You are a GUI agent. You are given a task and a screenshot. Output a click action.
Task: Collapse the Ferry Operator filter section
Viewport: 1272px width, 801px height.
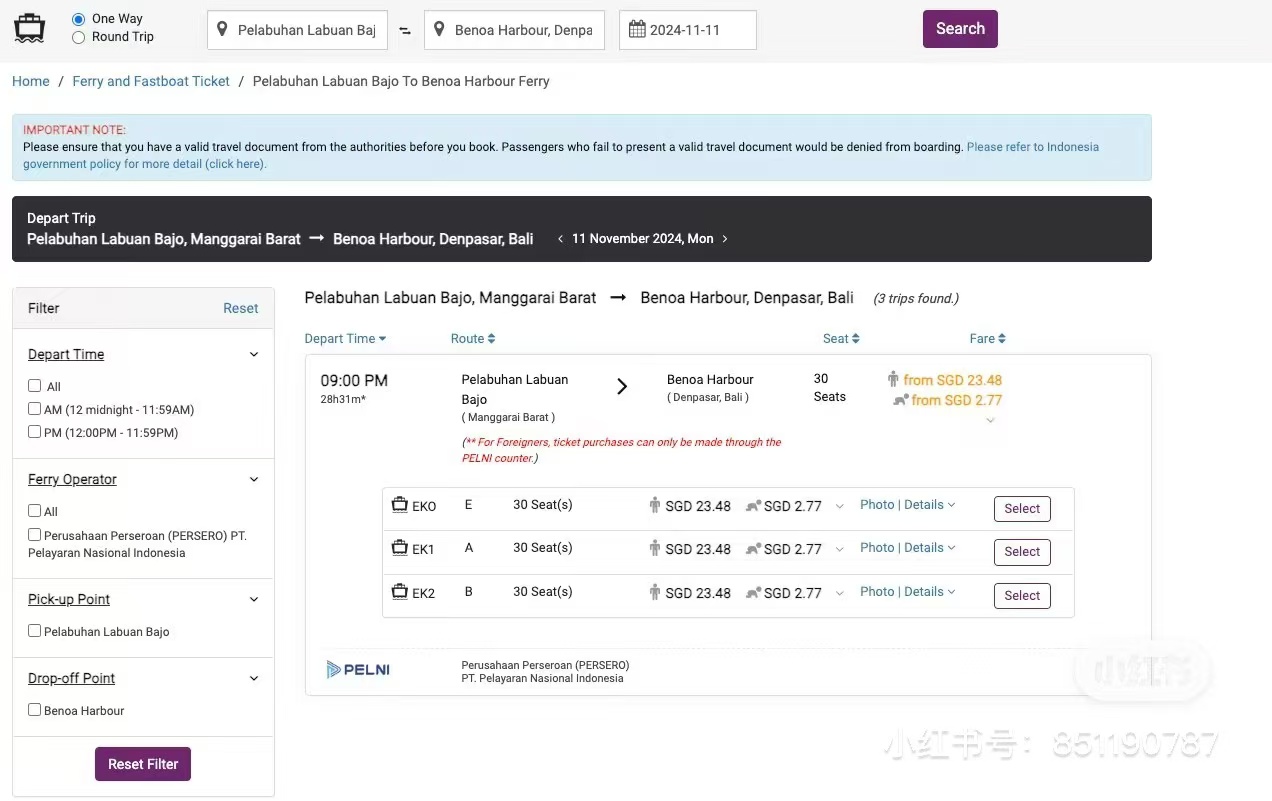pos(254,480)
